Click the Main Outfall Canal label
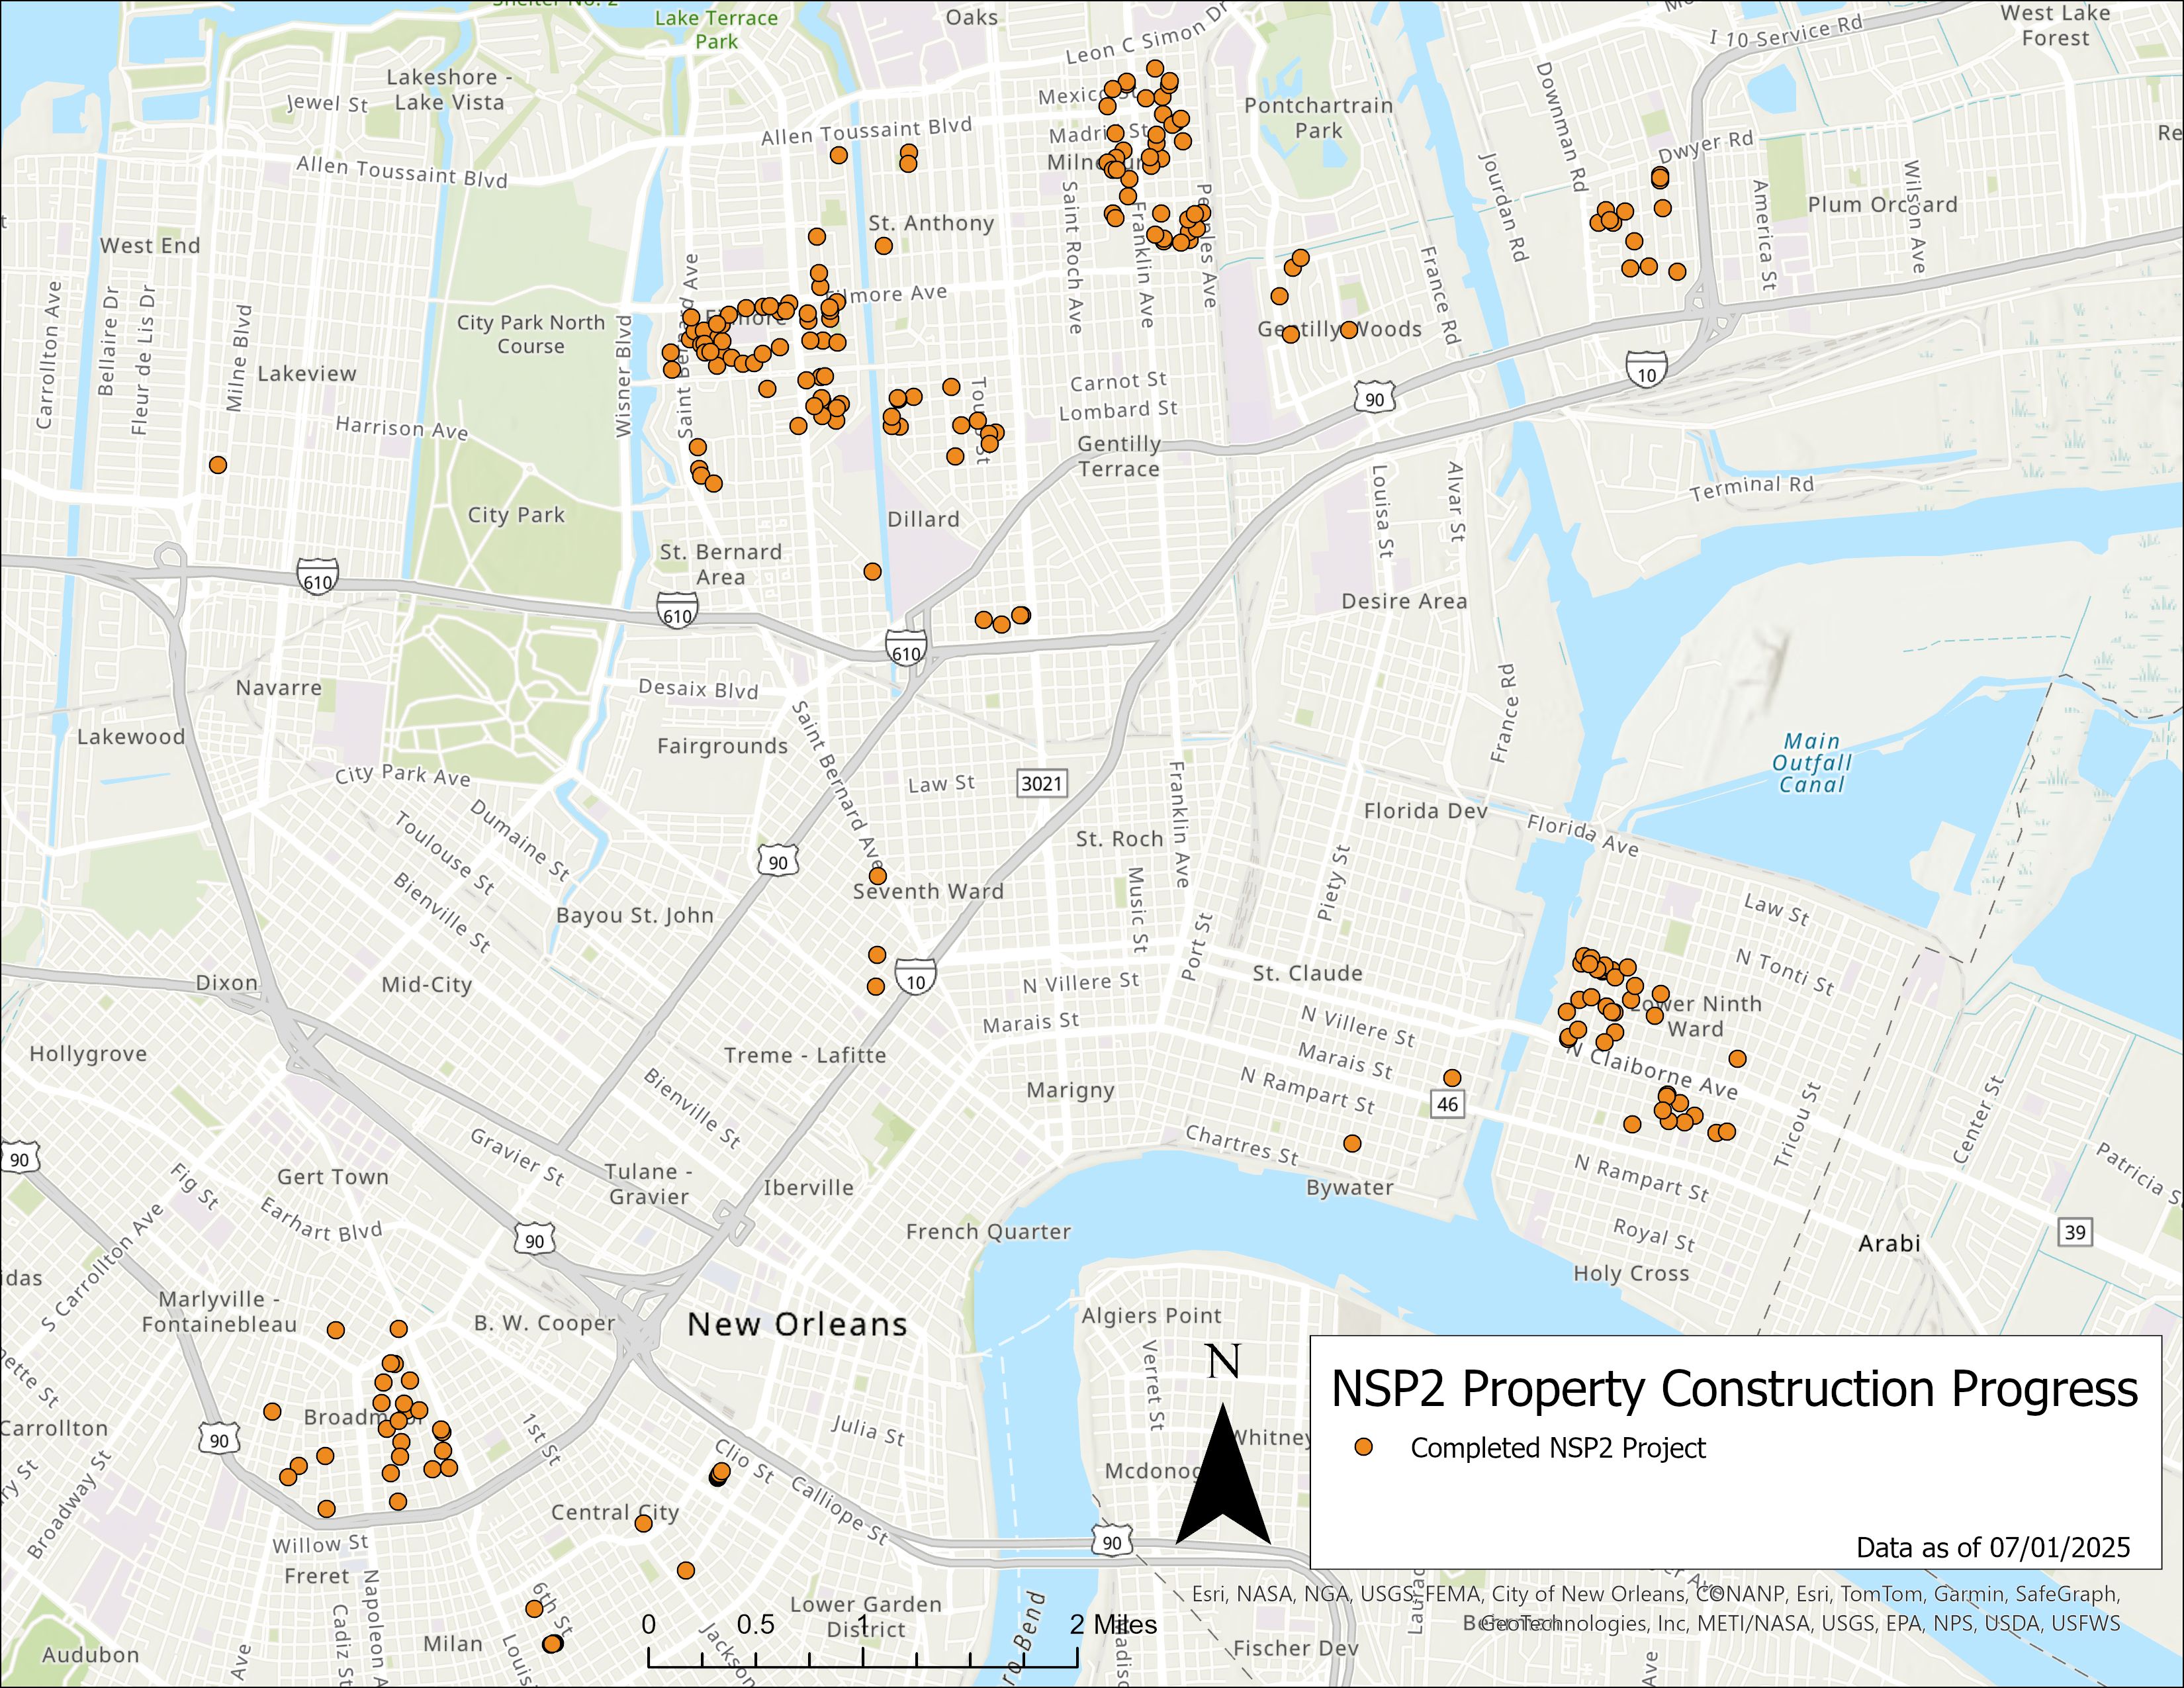2184x1688 pixels. coord(1811,763)
